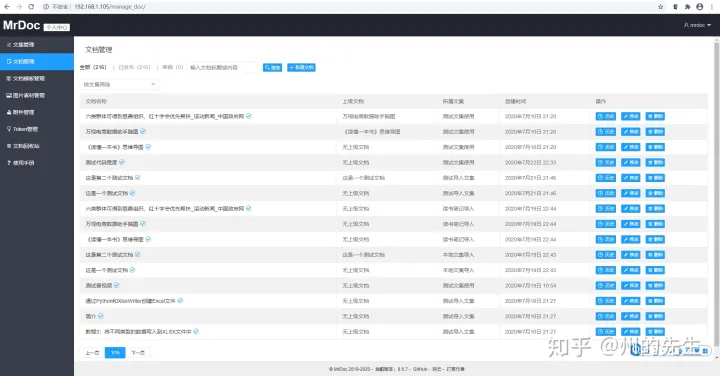Show the 全部 (216) documents tab
This screenshot has width=720, height=376.
pyautogui.click(x=93, y=67)
